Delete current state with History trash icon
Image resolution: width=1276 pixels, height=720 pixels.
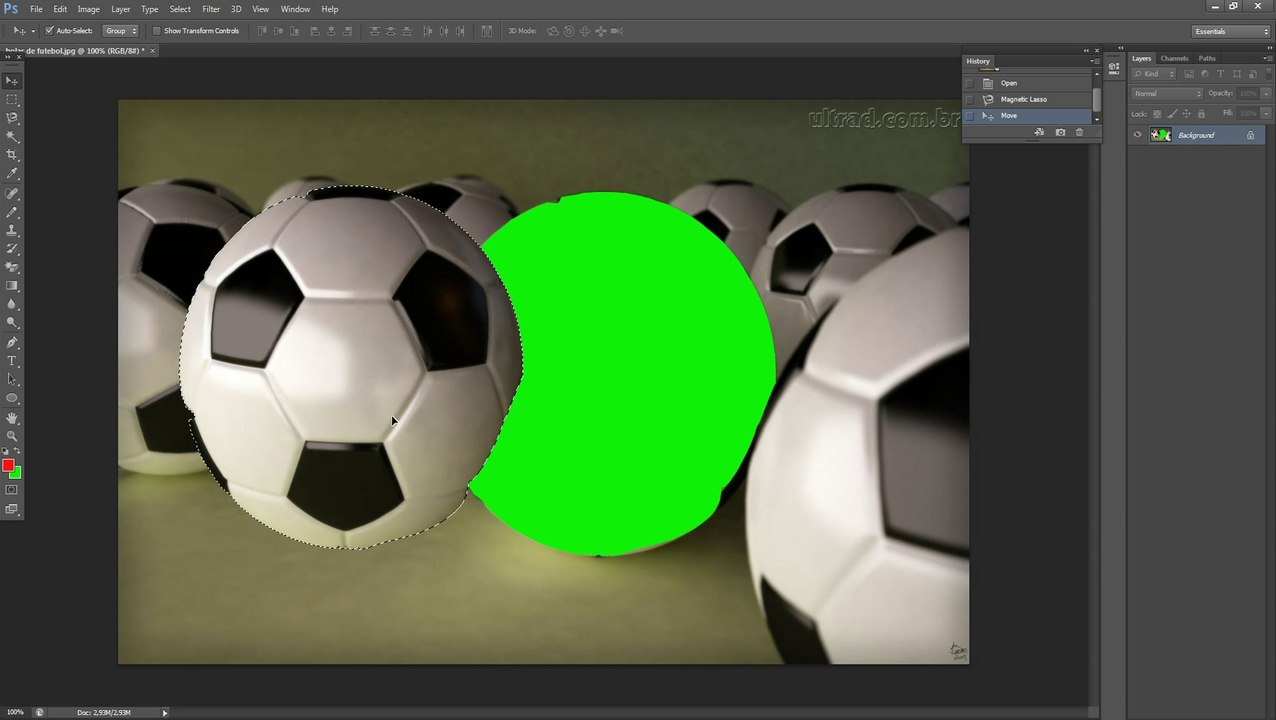pyautogui.click(x=1079, y=132)
